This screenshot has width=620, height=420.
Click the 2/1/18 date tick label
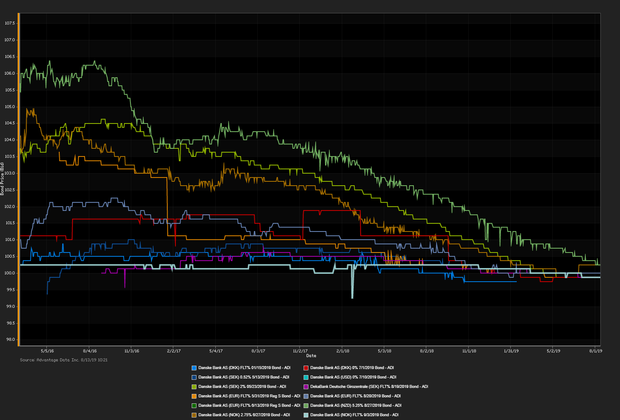point(343,351)
